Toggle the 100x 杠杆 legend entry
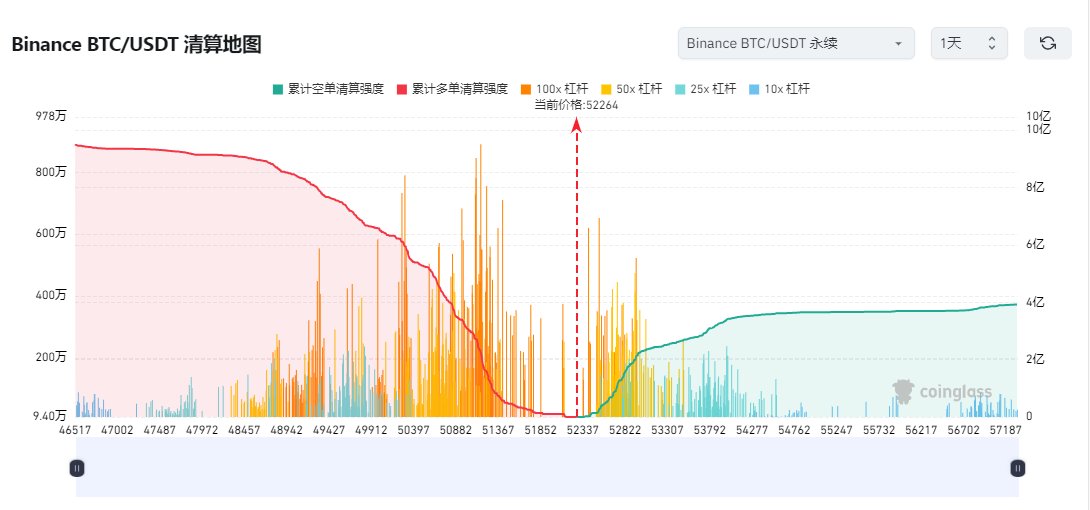The height and width of the screenshot is (510, 1090). [554, 89]
